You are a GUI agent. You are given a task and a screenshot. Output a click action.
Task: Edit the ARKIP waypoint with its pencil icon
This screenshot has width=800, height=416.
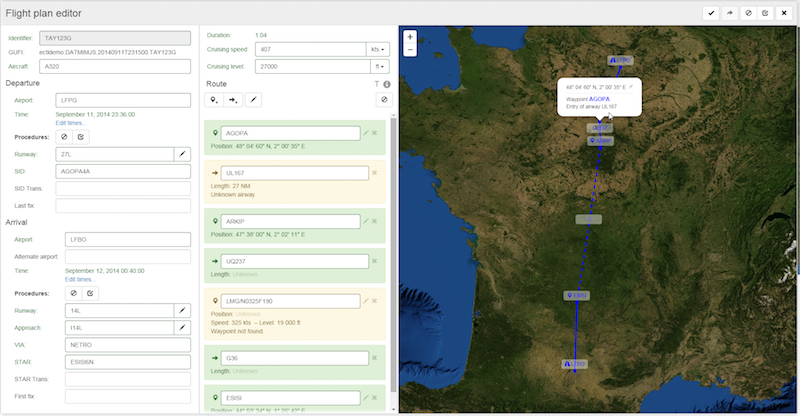coord(366,221)
